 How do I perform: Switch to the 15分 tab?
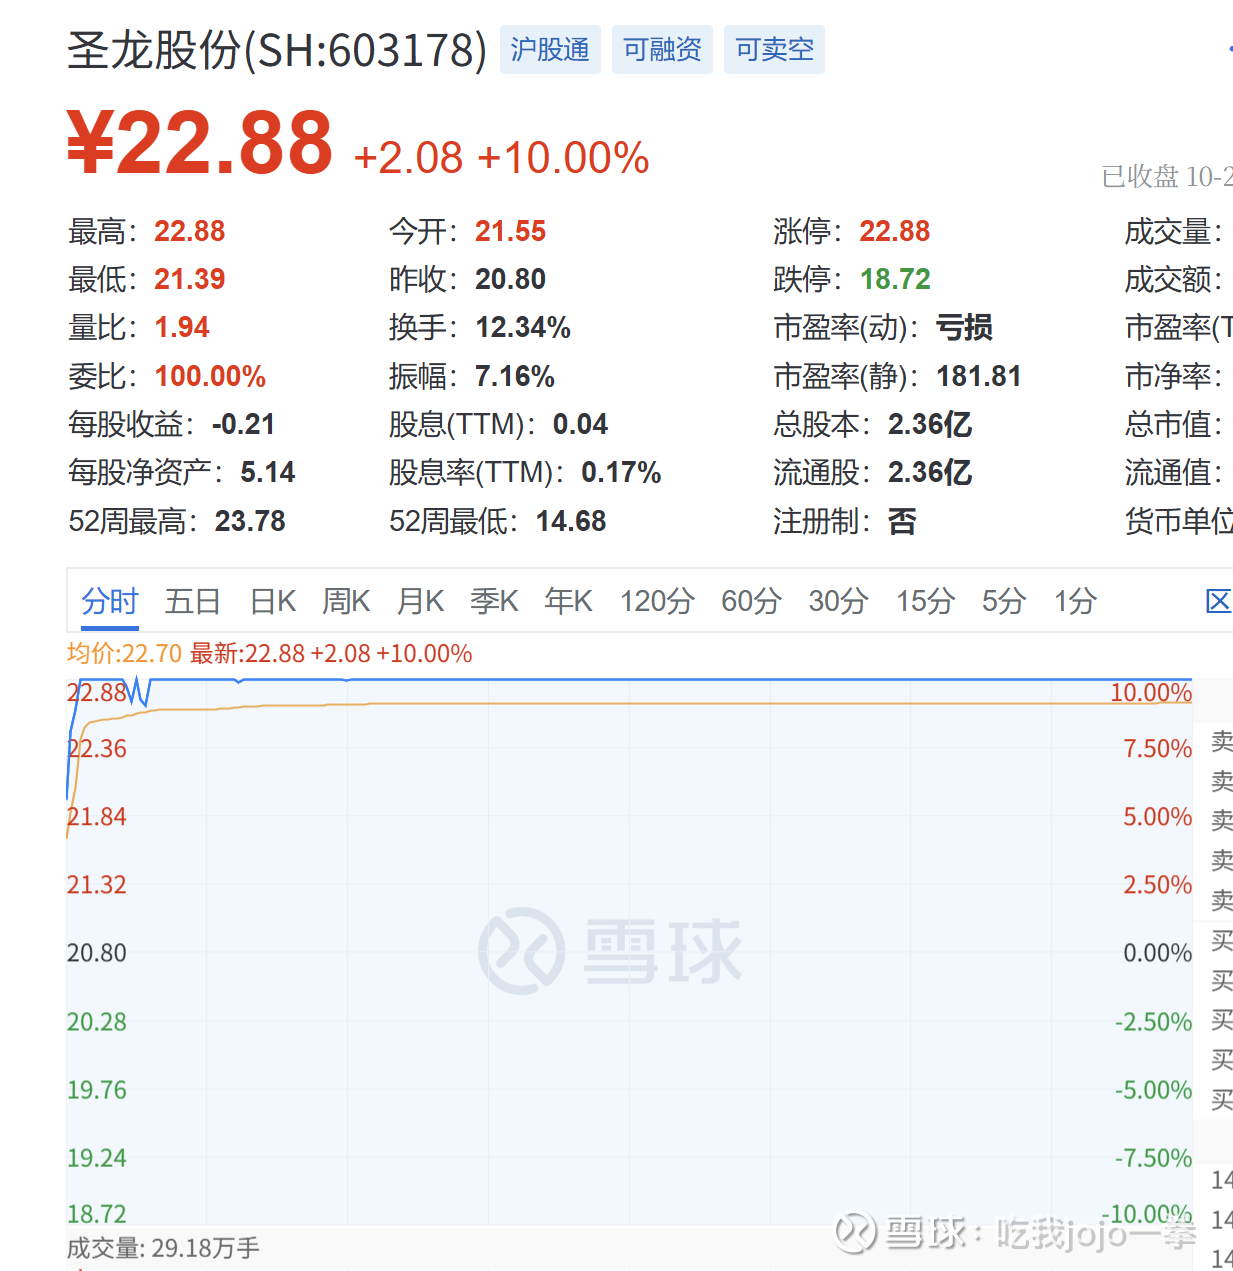tap(925, 601)
